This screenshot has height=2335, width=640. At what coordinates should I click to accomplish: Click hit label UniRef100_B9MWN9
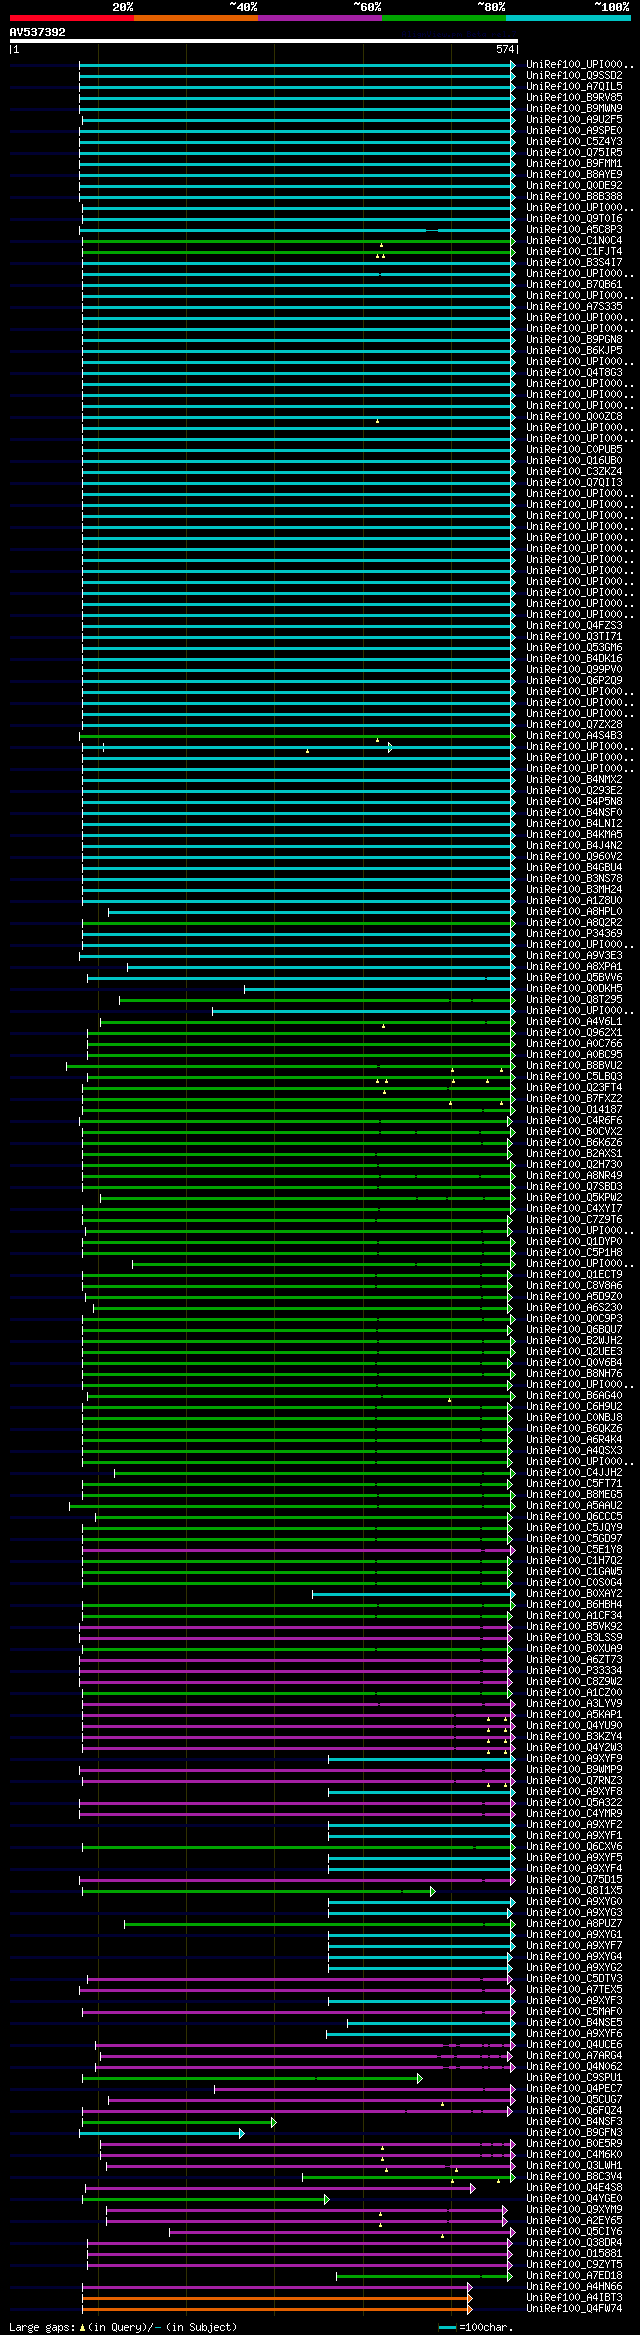click(574, 108)
